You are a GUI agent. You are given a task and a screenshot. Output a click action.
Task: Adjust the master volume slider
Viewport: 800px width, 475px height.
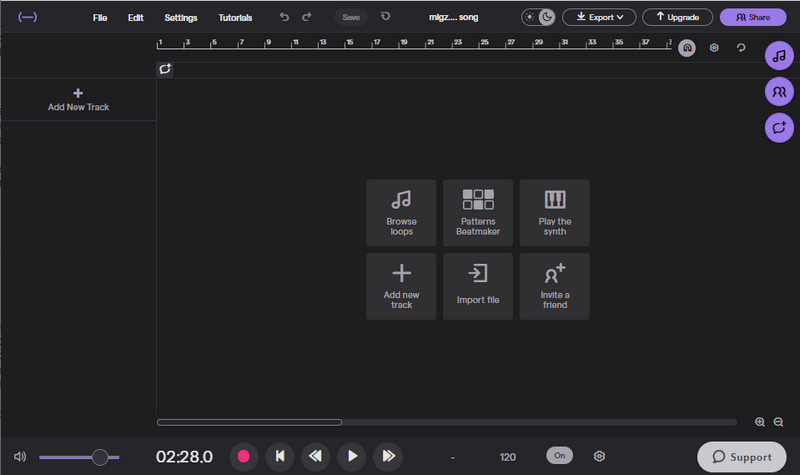tap(79, 457)
